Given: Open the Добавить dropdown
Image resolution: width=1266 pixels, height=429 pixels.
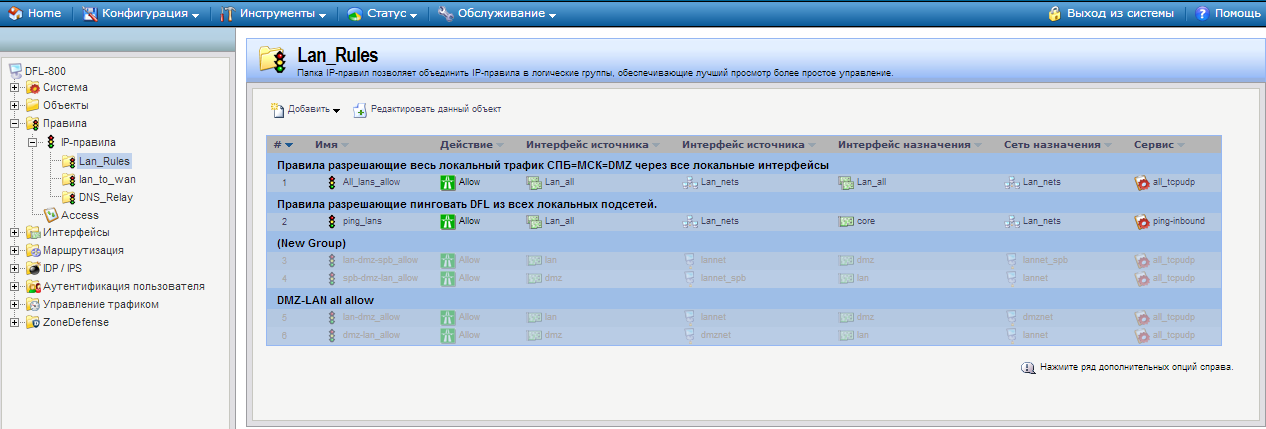Looking at the screenshot, I should [x=306, y=109].
